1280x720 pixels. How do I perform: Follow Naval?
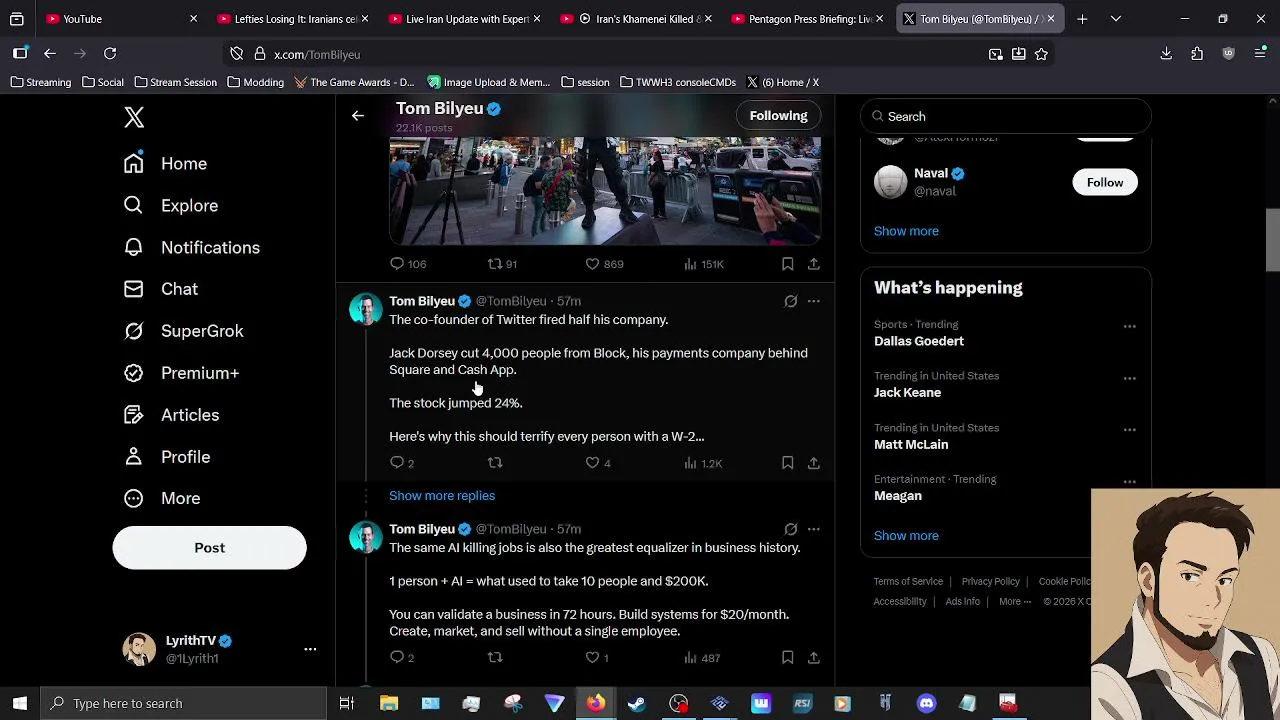pyautogui.click(x=1105, y=182)
